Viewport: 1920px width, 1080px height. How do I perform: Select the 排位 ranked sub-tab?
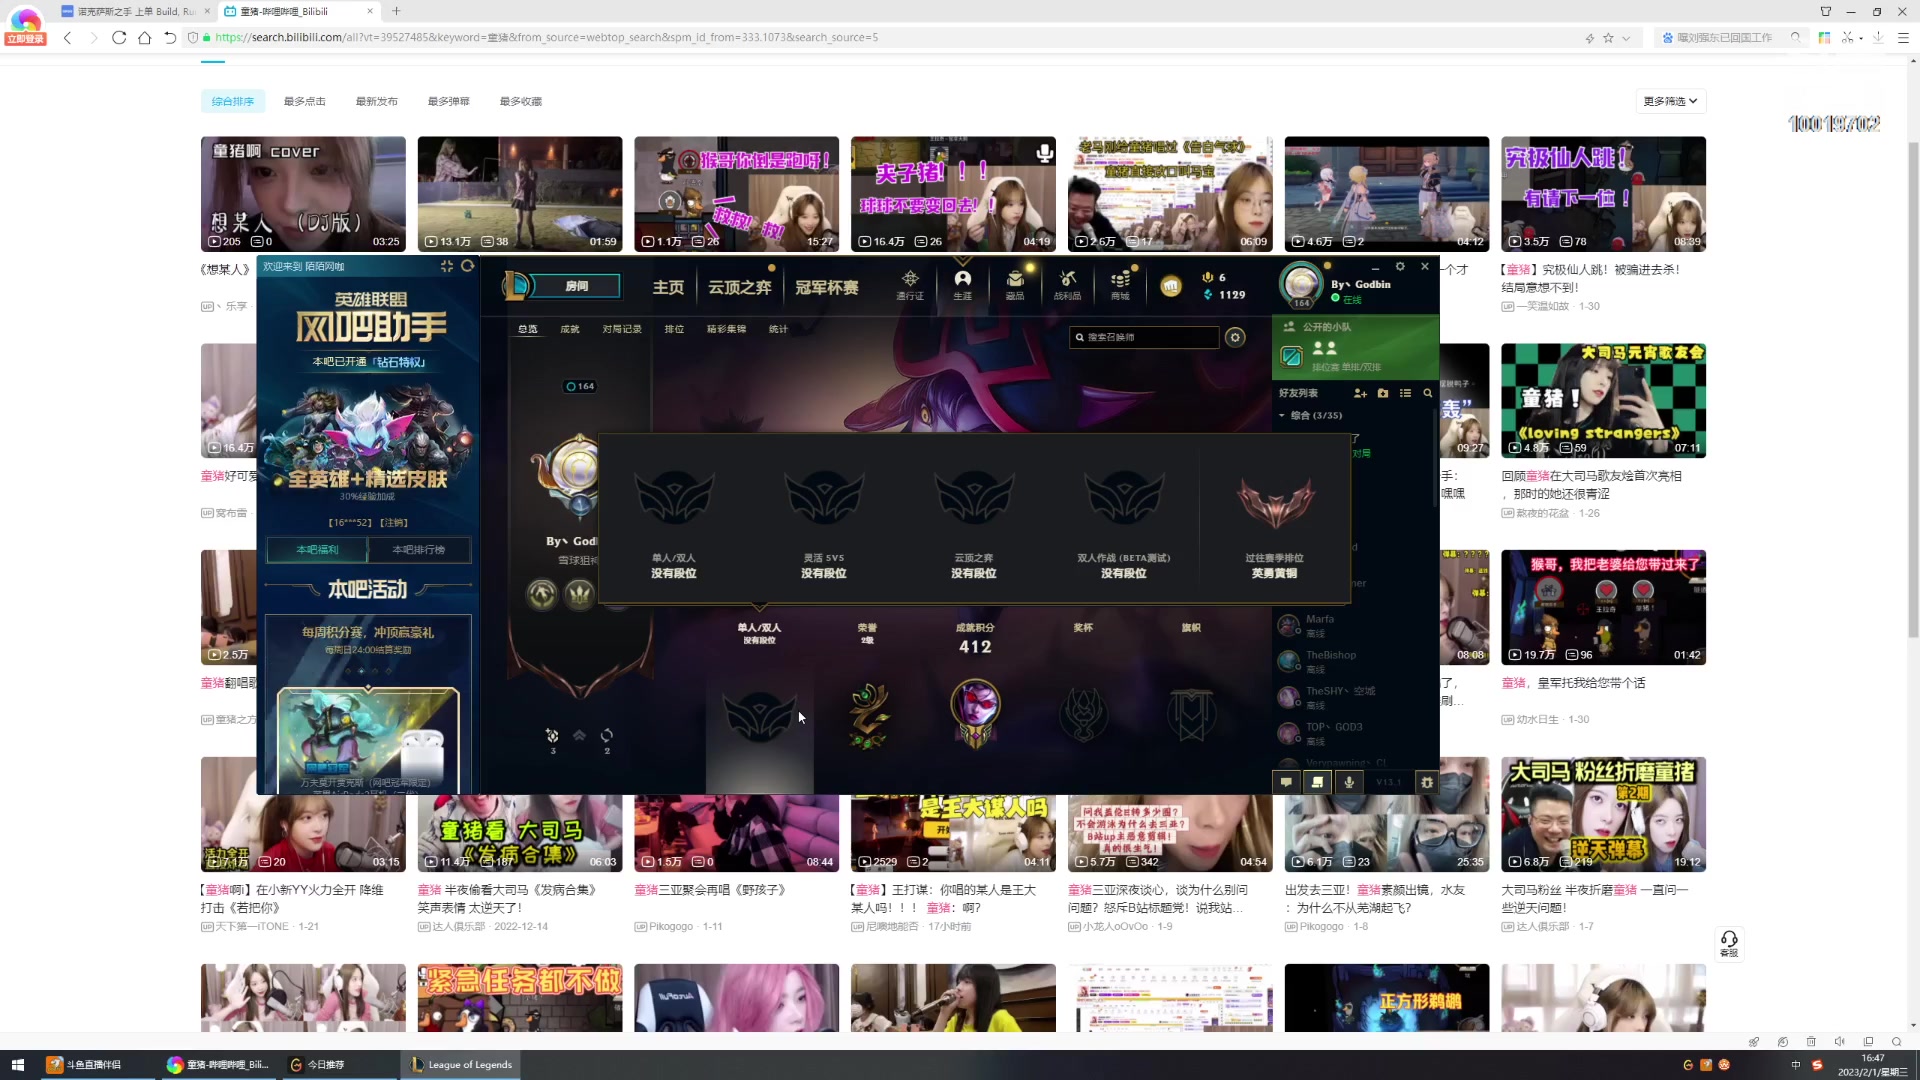pos(674,329)
